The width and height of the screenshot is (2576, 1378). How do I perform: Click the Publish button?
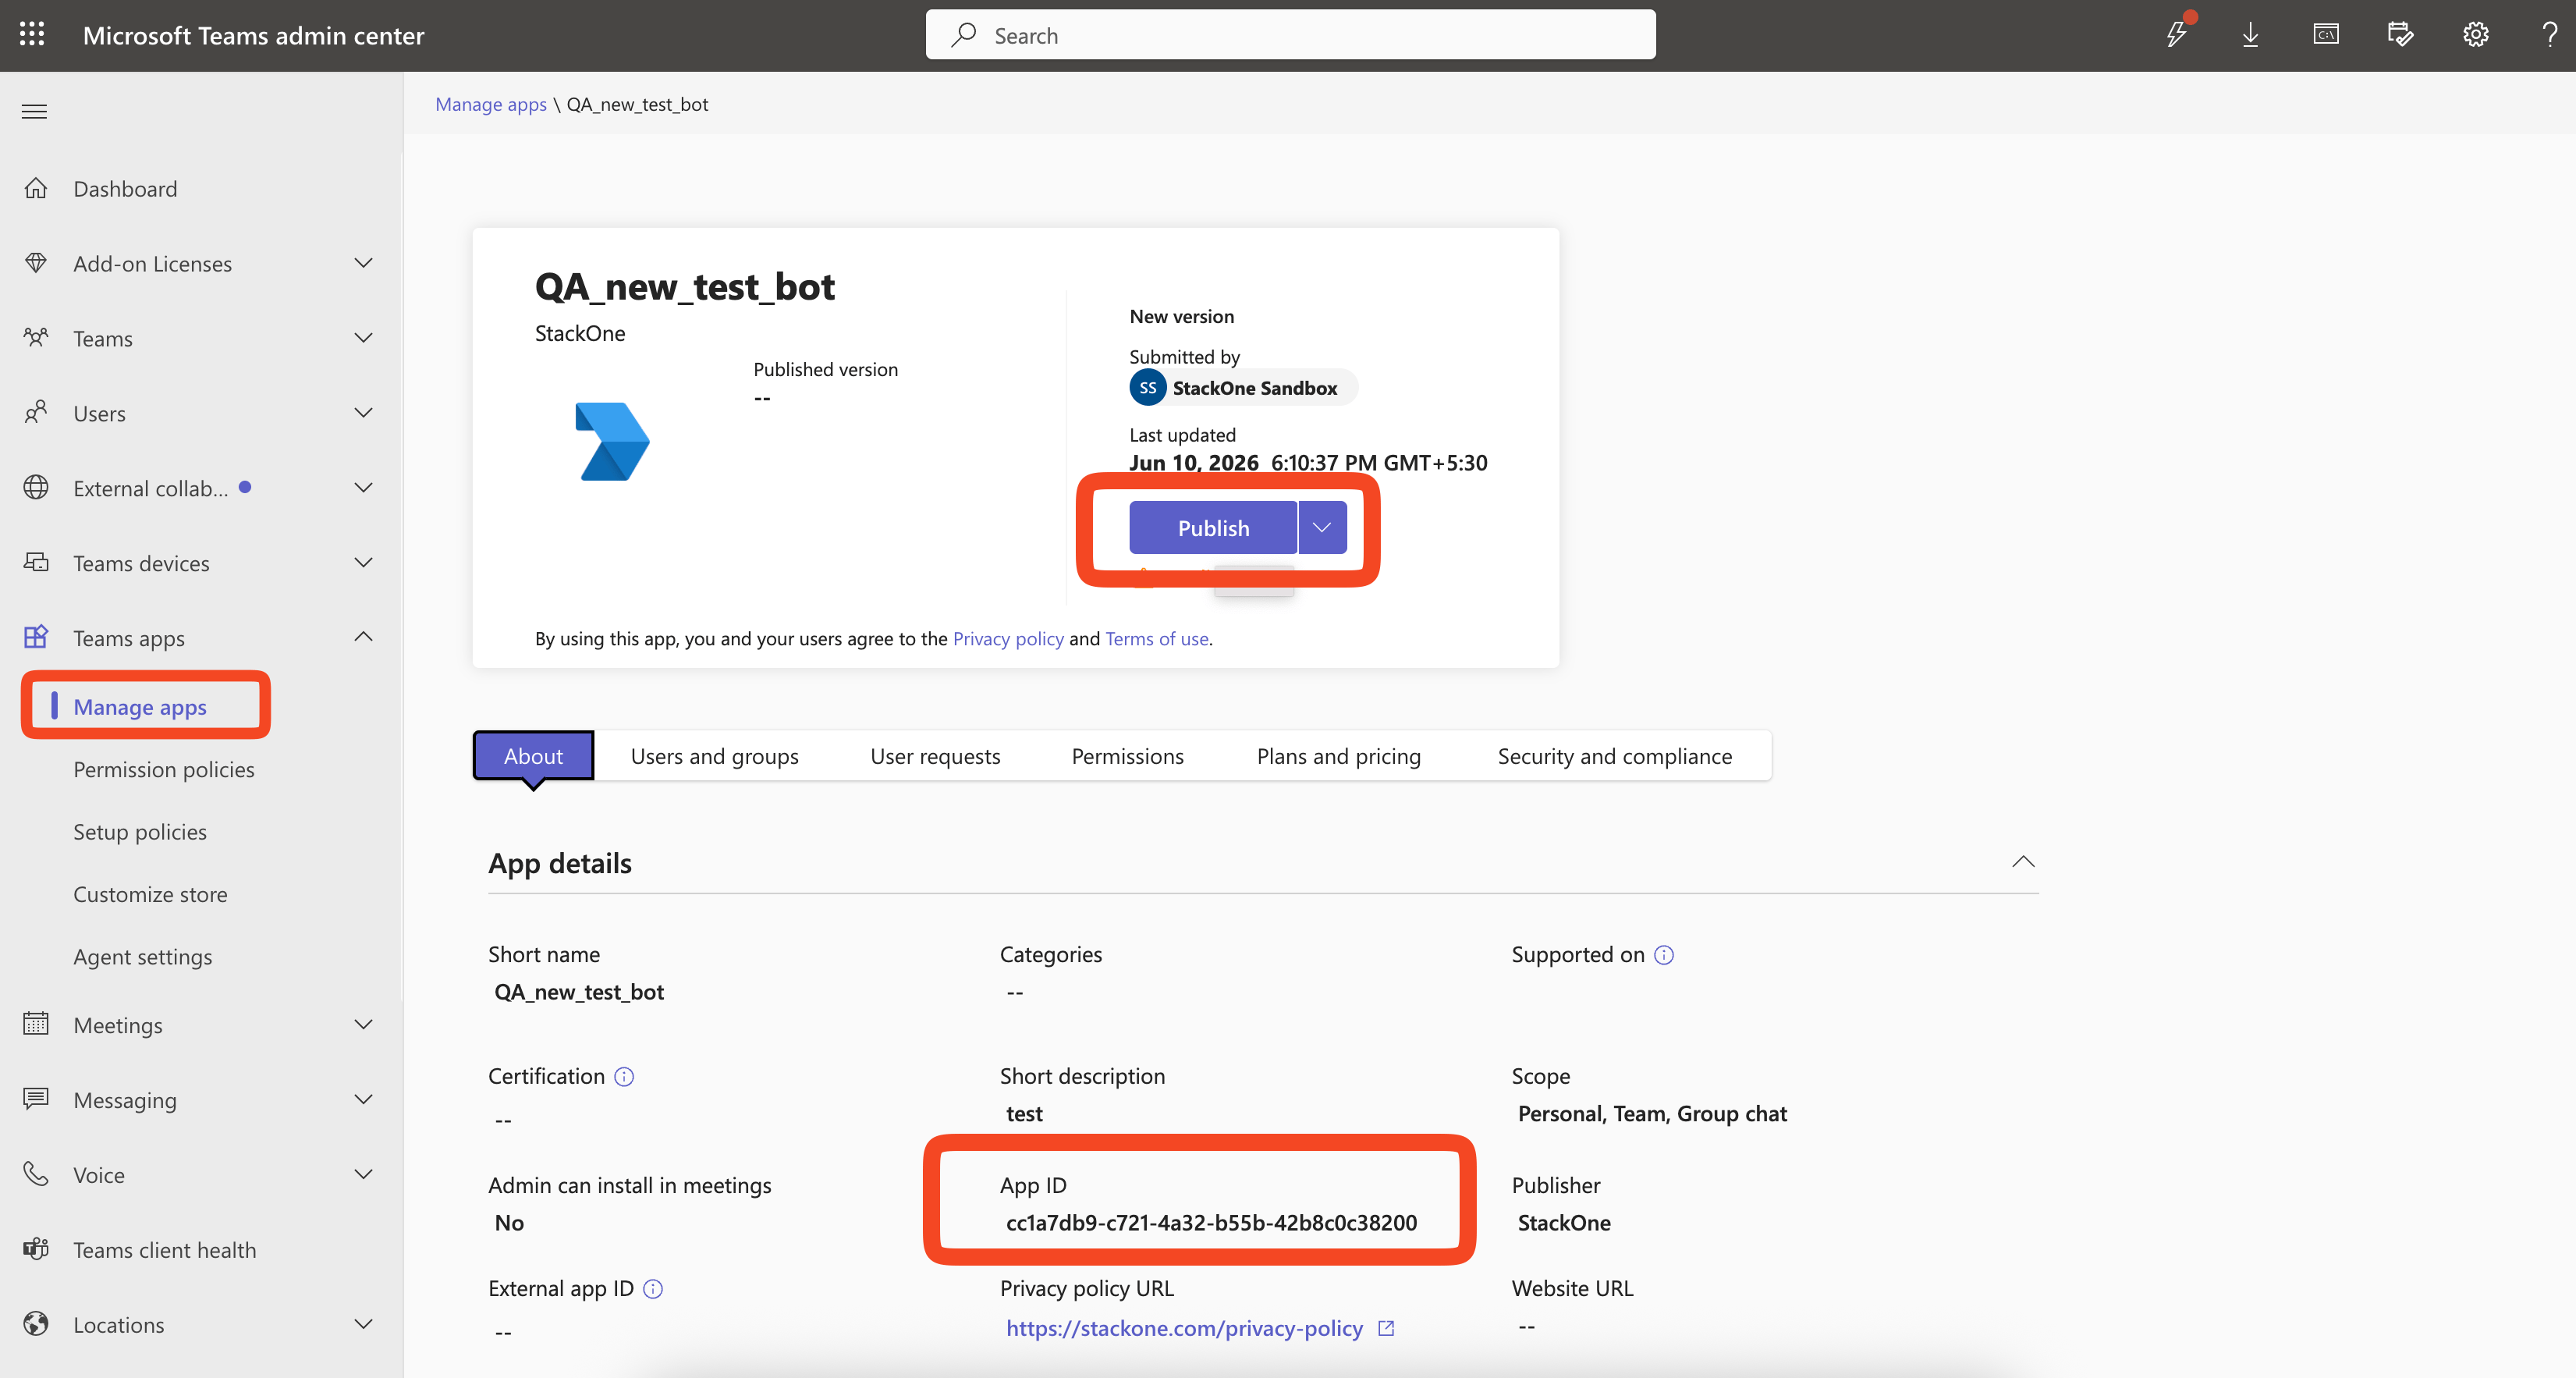point(1213,528)
